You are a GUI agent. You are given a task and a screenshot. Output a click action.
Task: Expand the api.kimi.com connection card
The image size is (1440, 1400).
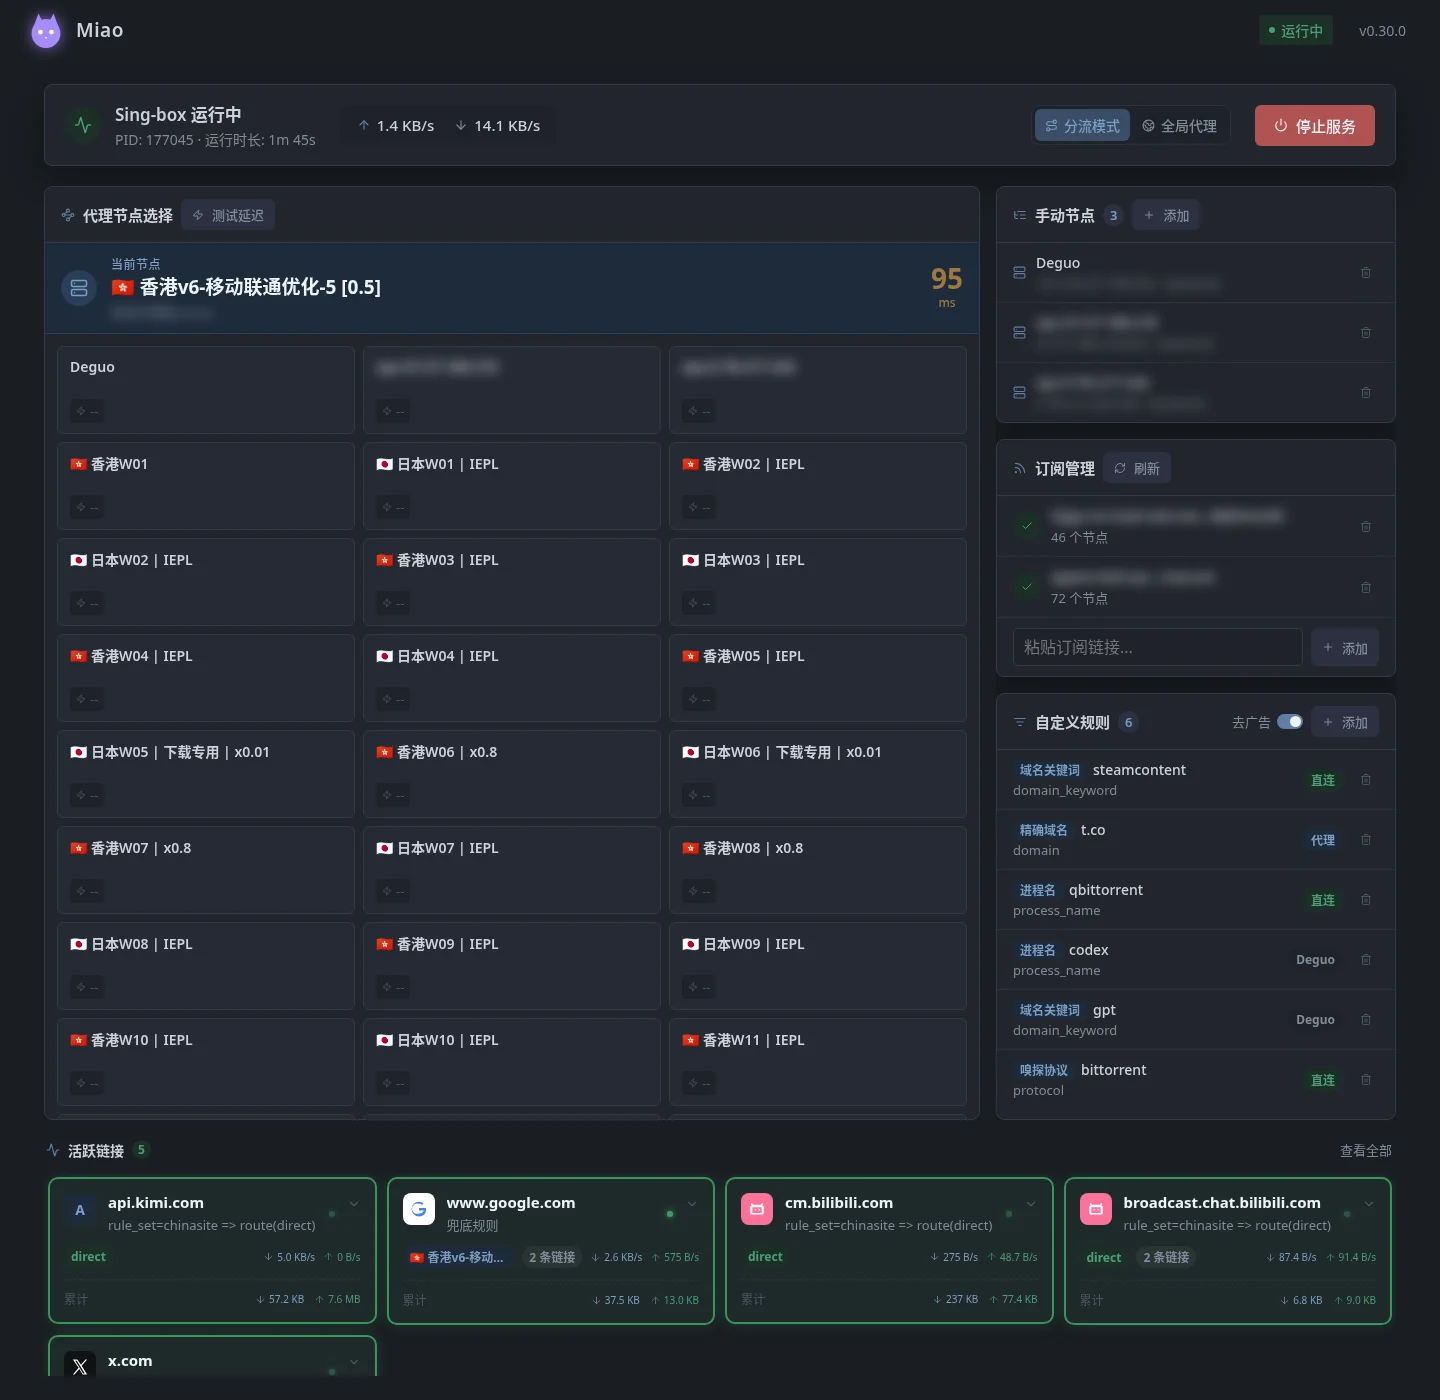click(354, 1204)
